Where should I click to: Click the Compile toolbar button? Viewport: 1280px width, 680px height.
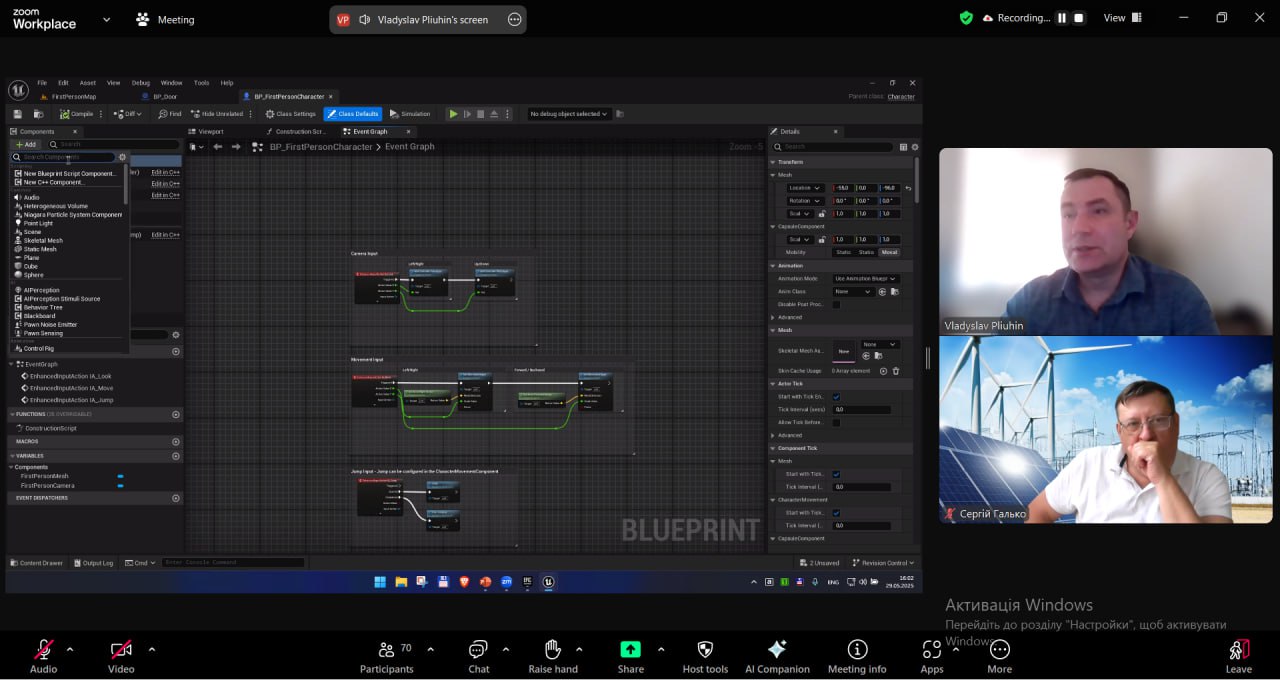click(77, 114)
